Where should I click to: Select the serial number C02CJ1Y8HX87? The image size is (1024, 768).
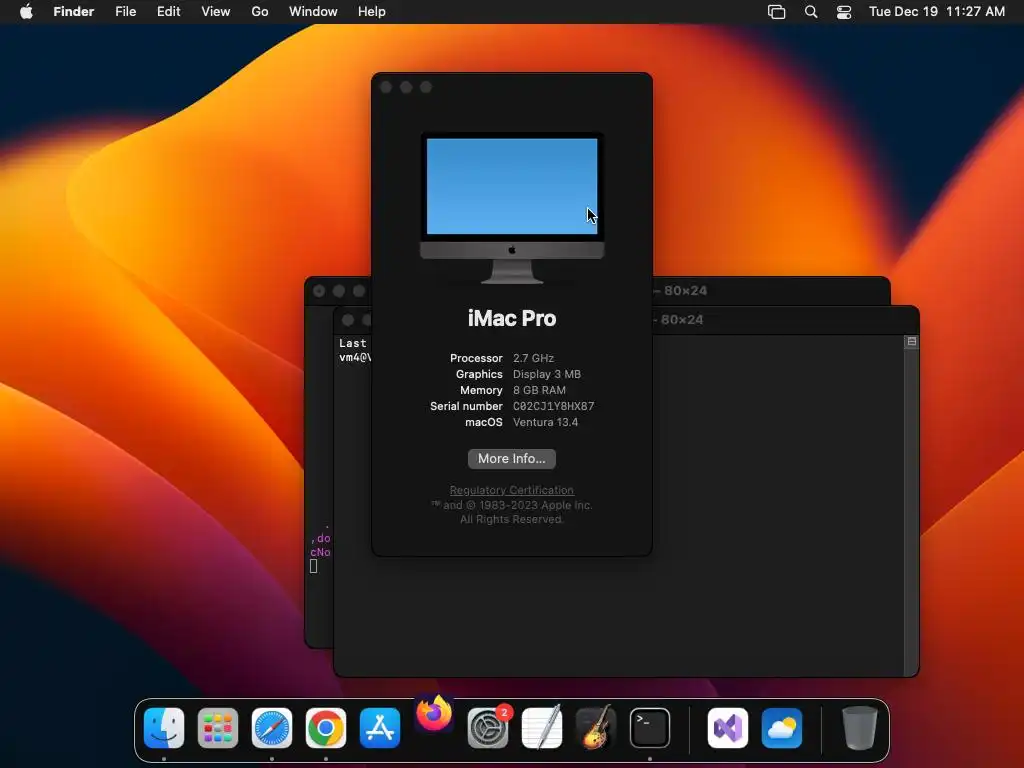click(554, 406)
